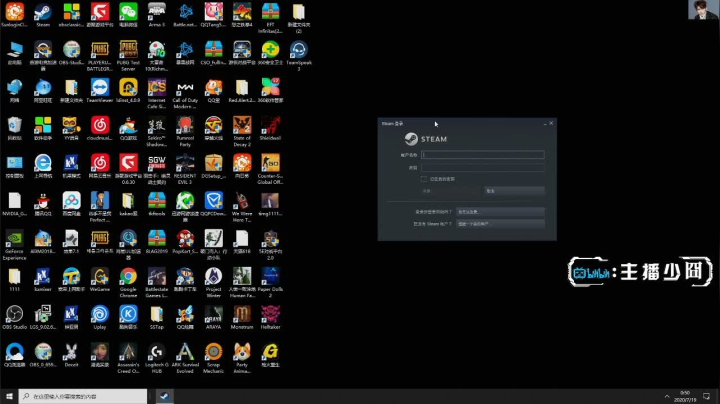Viewport: 720px width, 404px height.
Task: Show hidden system tray icons
Action: (667, 396)
